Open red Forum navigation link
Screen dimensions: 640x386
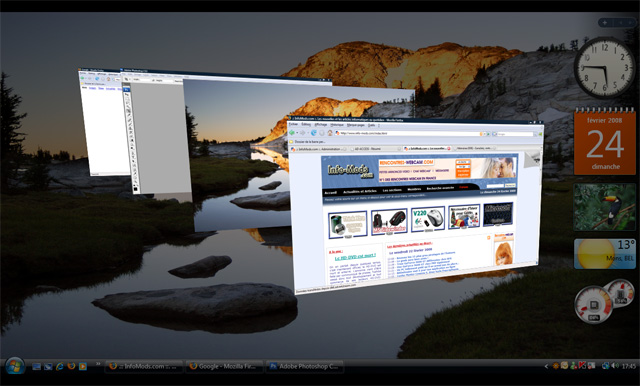463,187
